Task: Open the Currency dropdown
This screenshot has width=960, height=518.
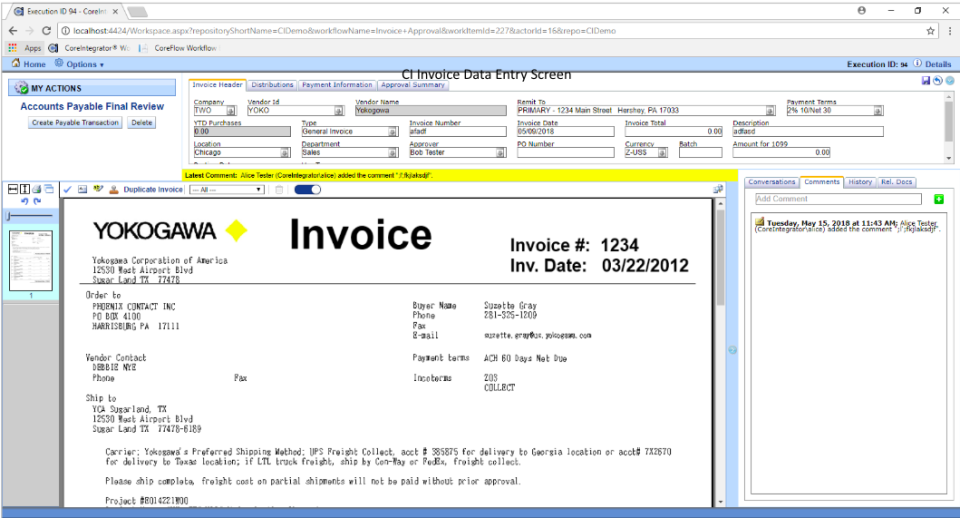Action: coord(662,152)
